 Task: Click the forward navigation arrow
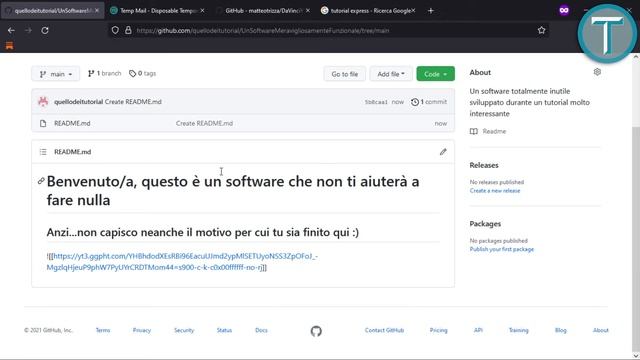coord(28,30)
